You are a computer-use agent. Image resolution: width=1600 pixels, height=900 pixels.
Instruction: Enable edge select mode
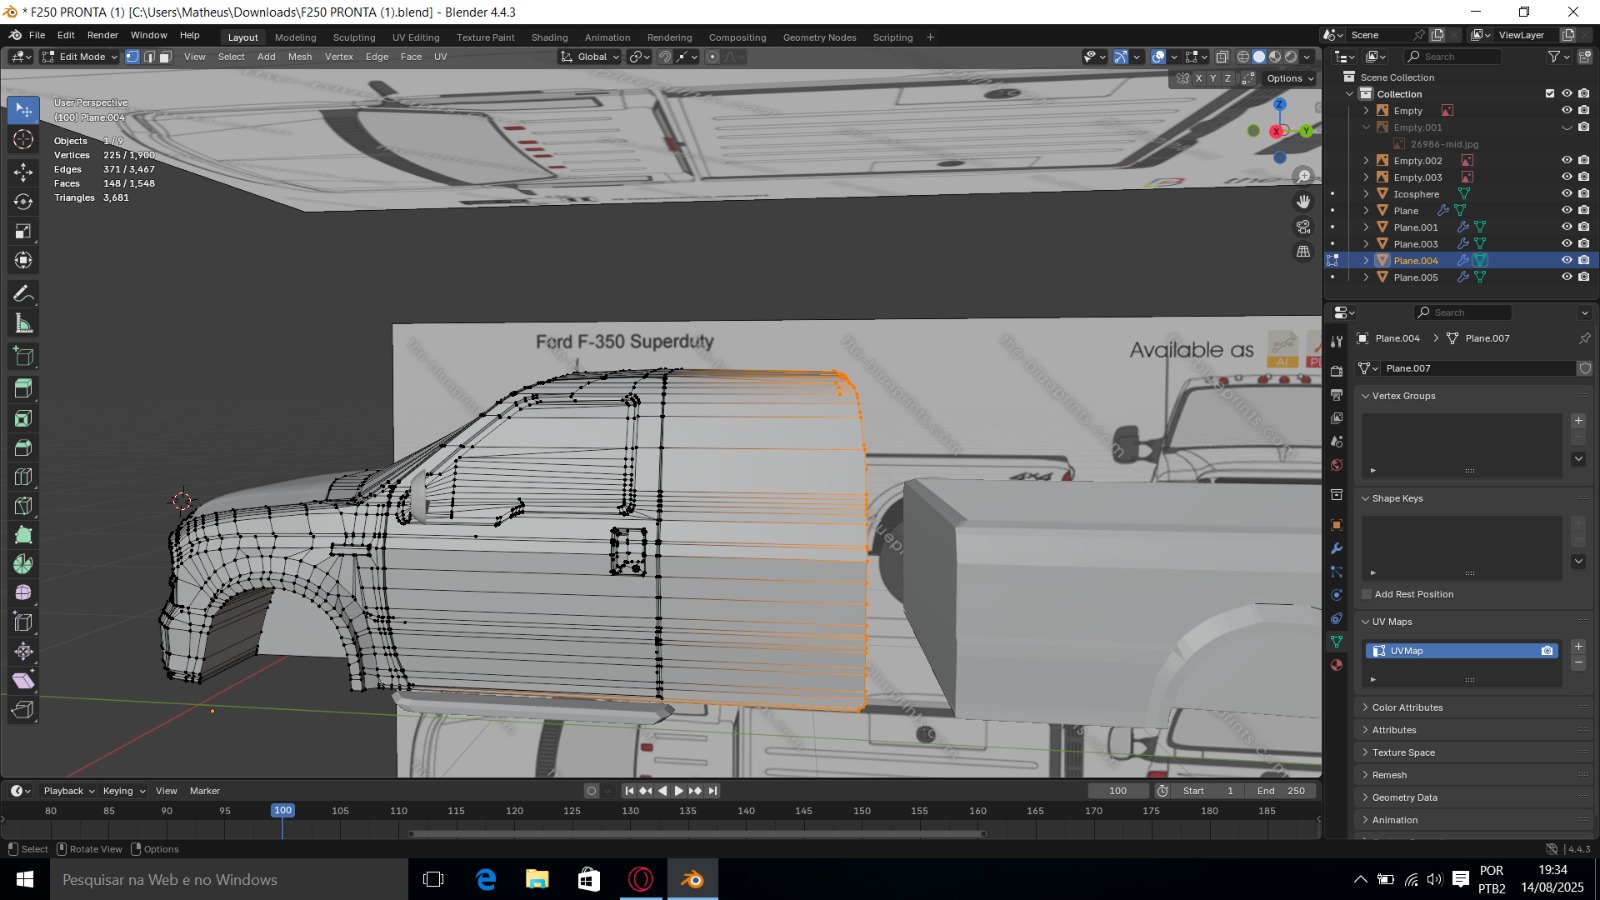[x=149, y=57]
